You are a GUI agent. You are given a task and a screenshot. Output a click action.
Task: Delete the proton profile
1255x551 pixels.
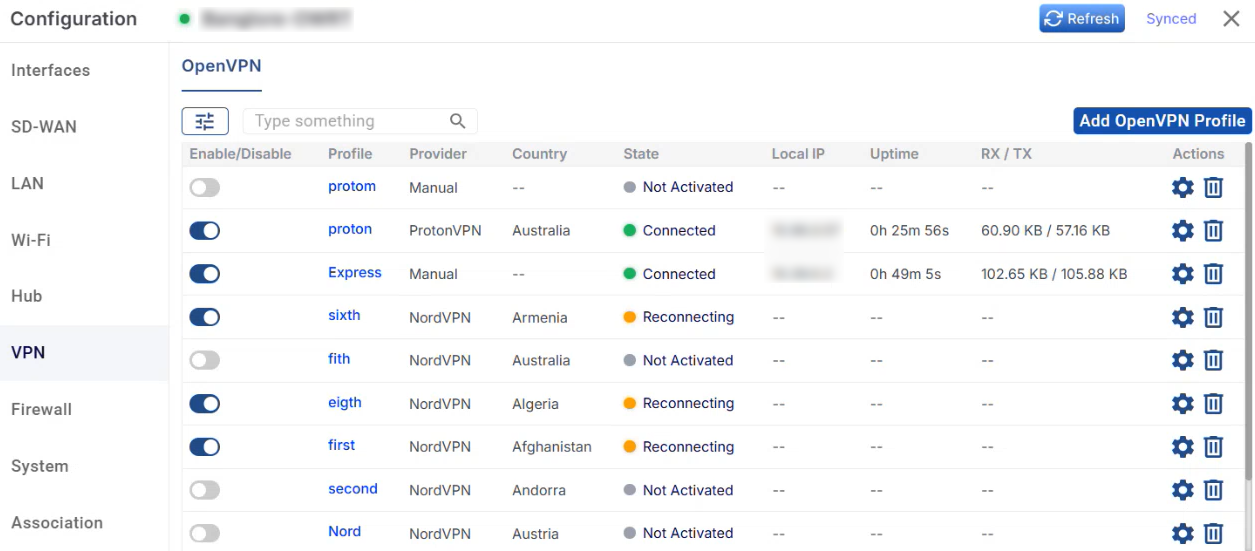[1213, 230]
